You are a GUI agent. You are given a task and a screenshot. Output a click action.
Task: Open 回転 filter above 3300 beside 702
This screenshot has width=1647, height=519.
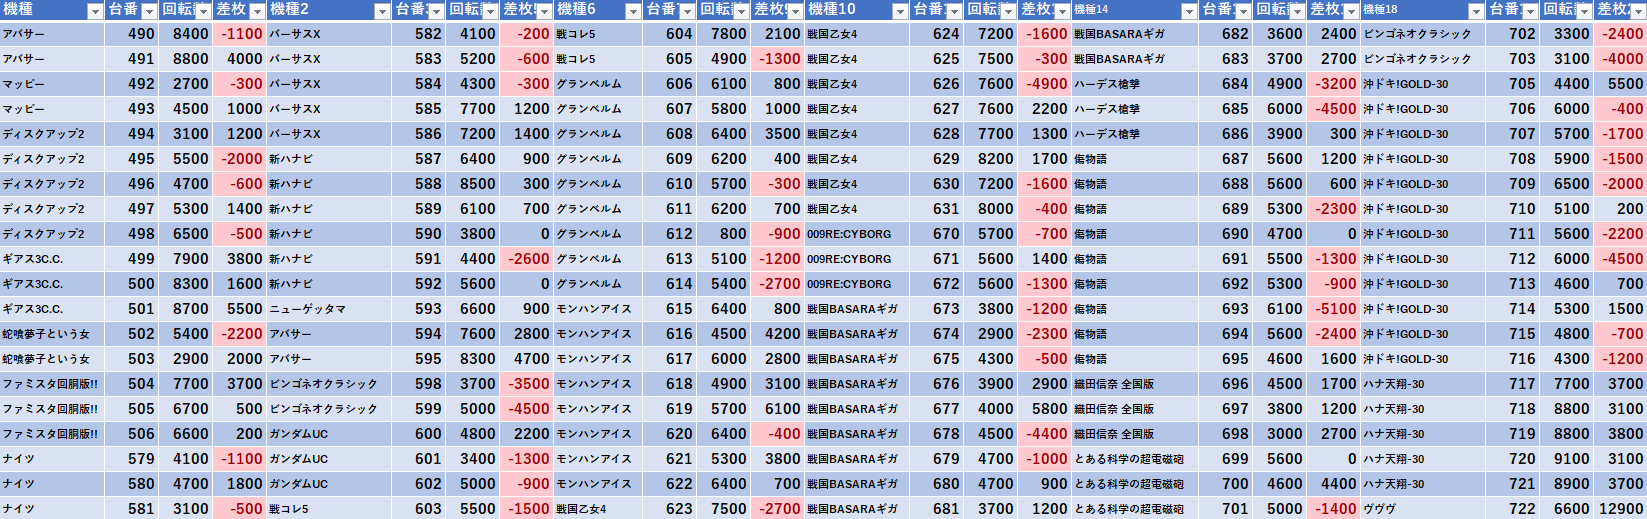pyautogui.click(x=1584, y=11)
